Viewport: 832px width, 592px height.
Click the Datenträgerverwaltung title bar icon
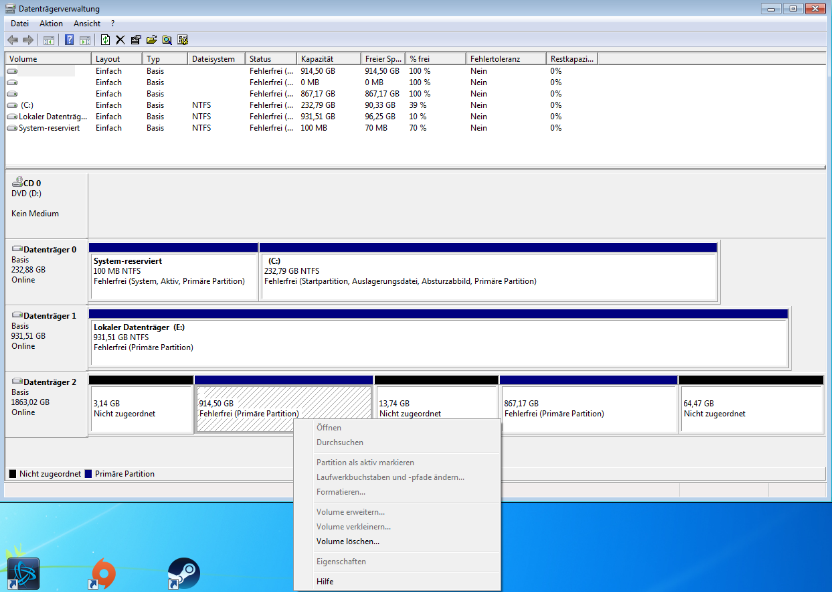10,8
